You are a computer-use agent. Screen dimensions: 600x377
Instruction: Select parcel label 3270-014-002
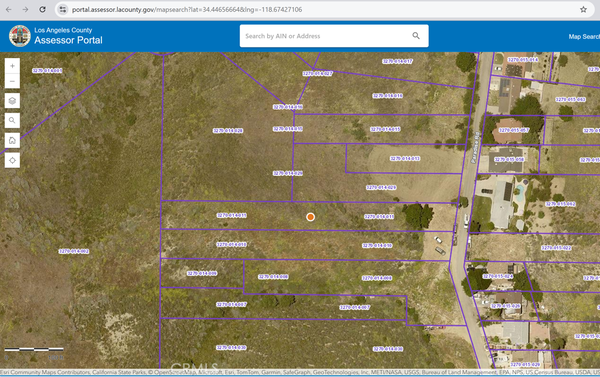74,251
